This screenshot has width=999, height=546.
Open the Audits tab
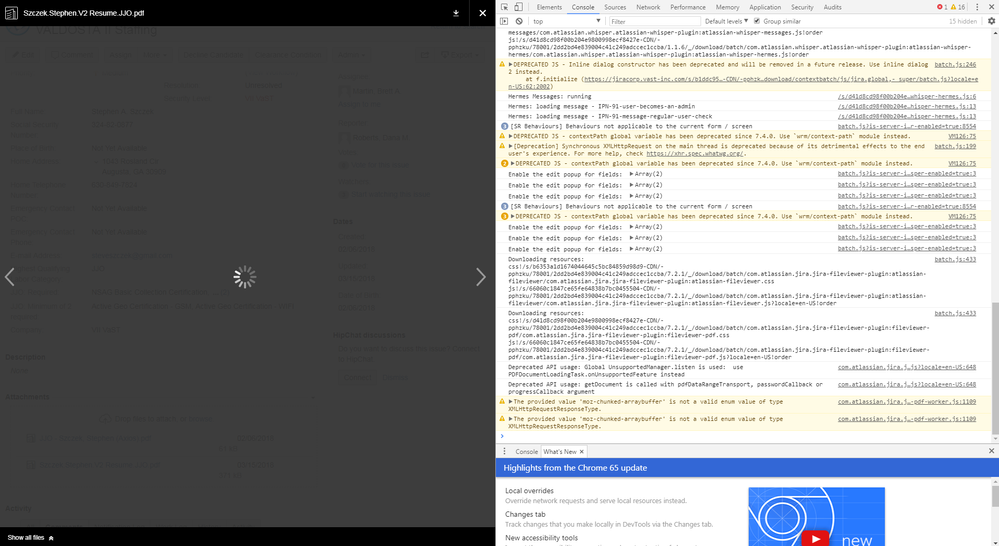(833, 7)
